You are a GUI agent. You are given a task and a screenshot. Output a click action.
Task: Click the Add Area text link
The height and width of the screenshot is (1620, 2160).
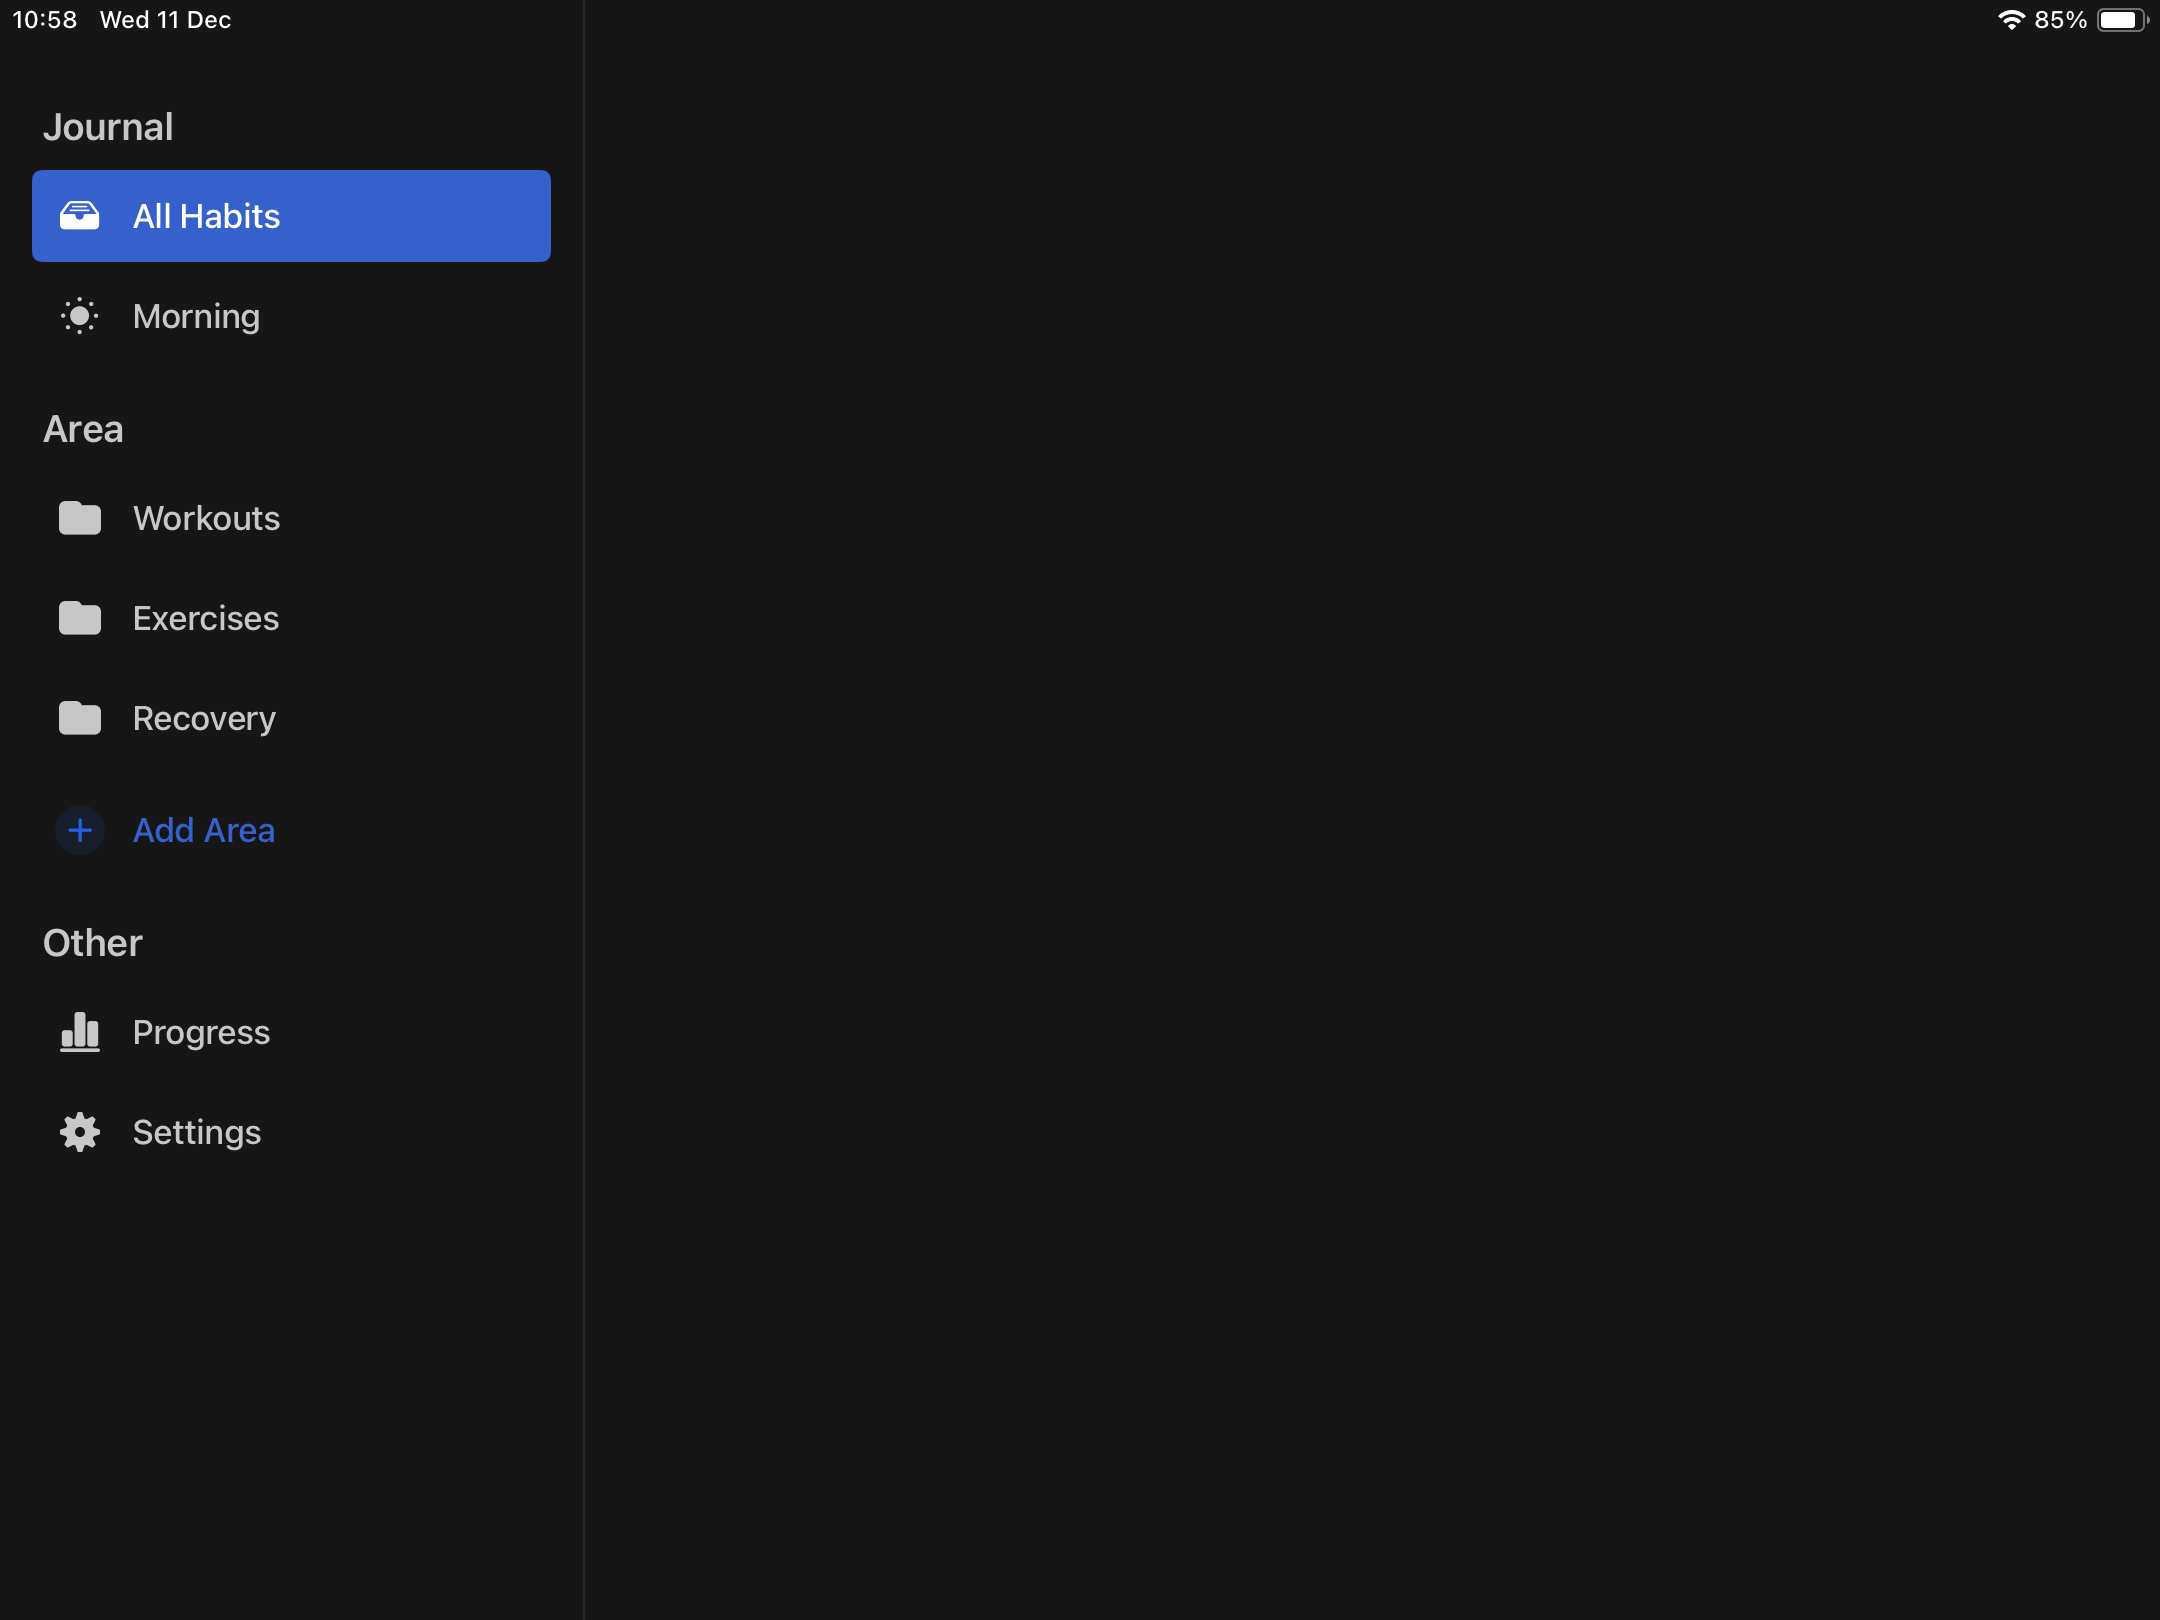[x=204, y=830]
